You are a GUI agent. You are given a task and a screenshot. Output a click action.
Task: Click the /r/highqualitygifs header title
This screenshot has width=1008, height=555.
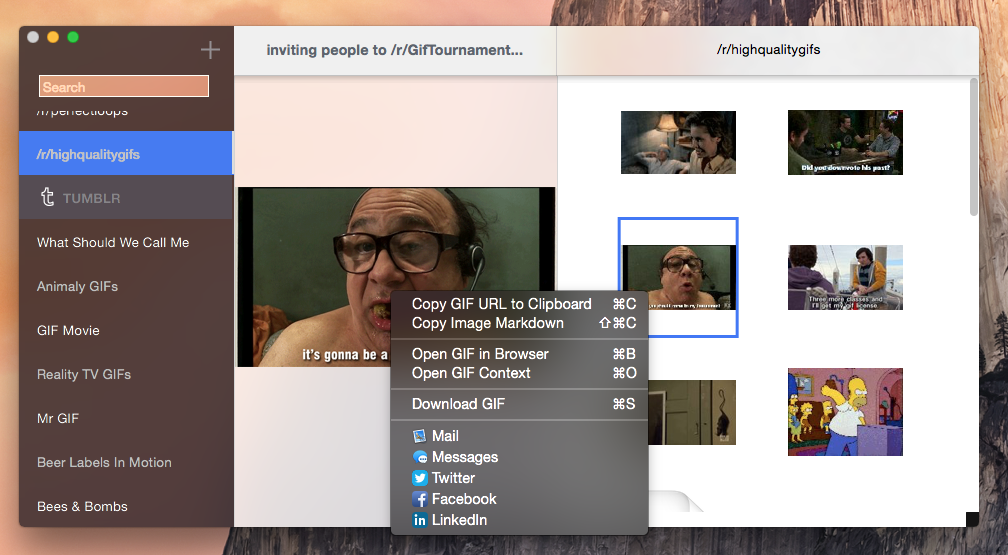pyautogui.click(x=768, y=50)
